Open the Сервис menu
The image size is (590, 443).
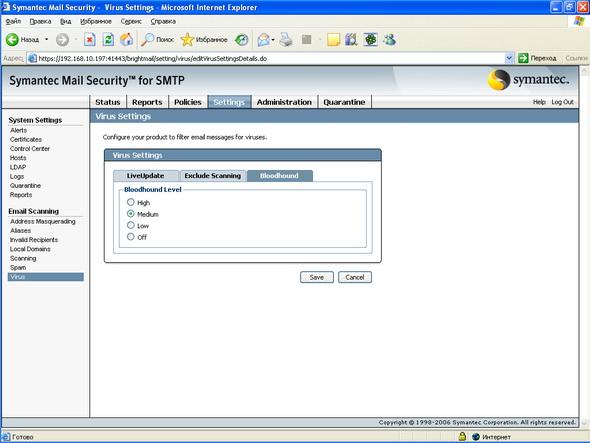(x=131, y=21)
